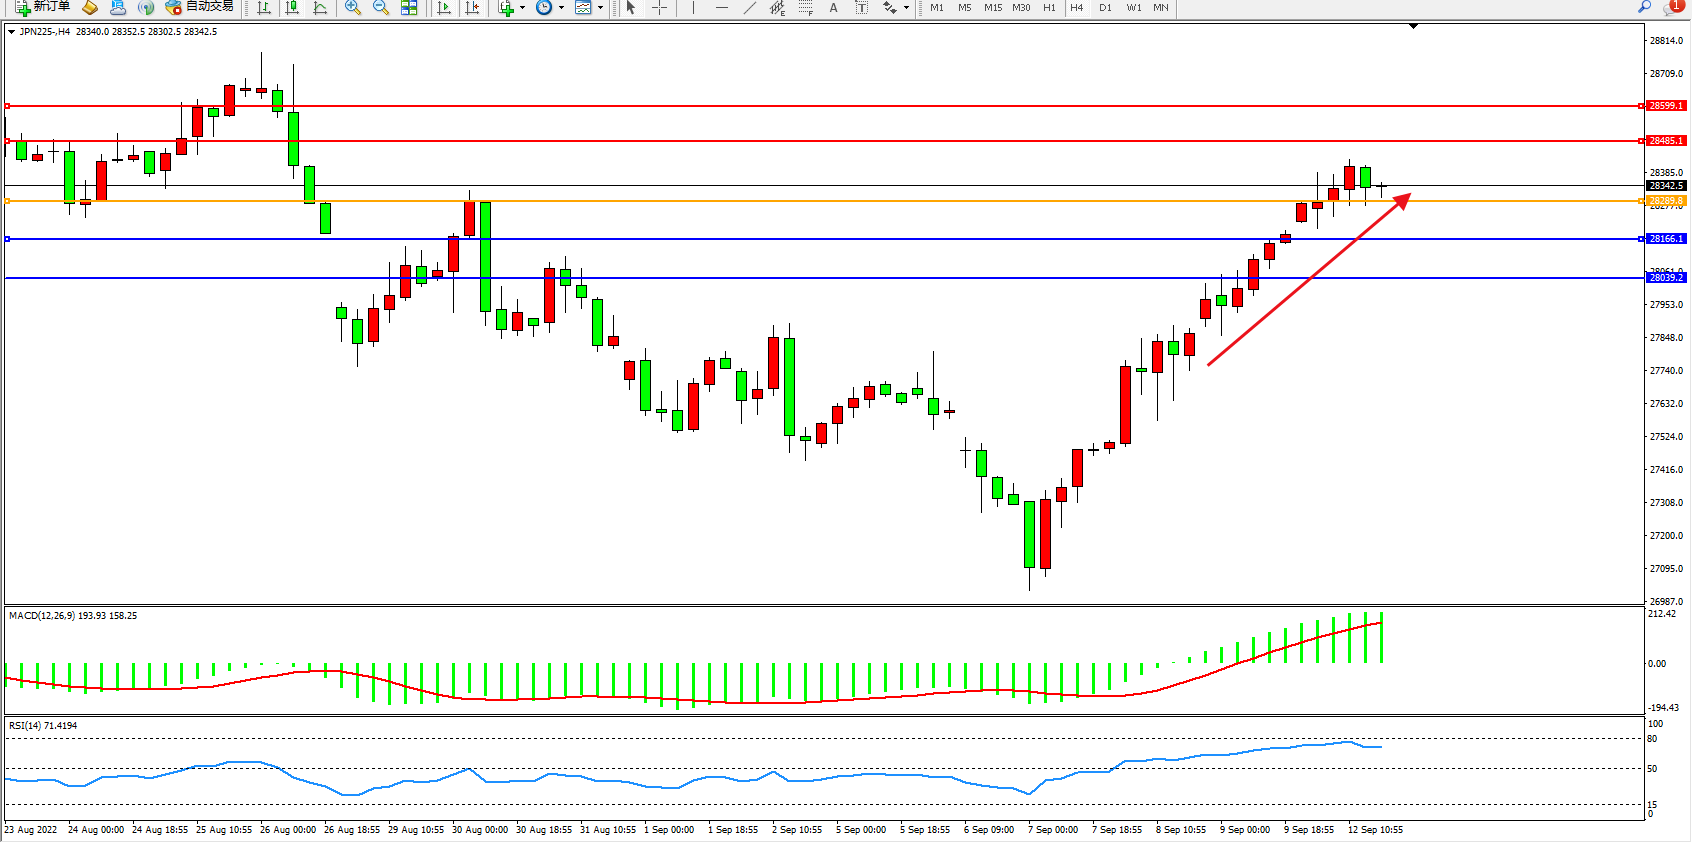Open the periodicity clock dropdown arrow
The width and height of the screenshot is (1692, 843).
coord(561,8)
